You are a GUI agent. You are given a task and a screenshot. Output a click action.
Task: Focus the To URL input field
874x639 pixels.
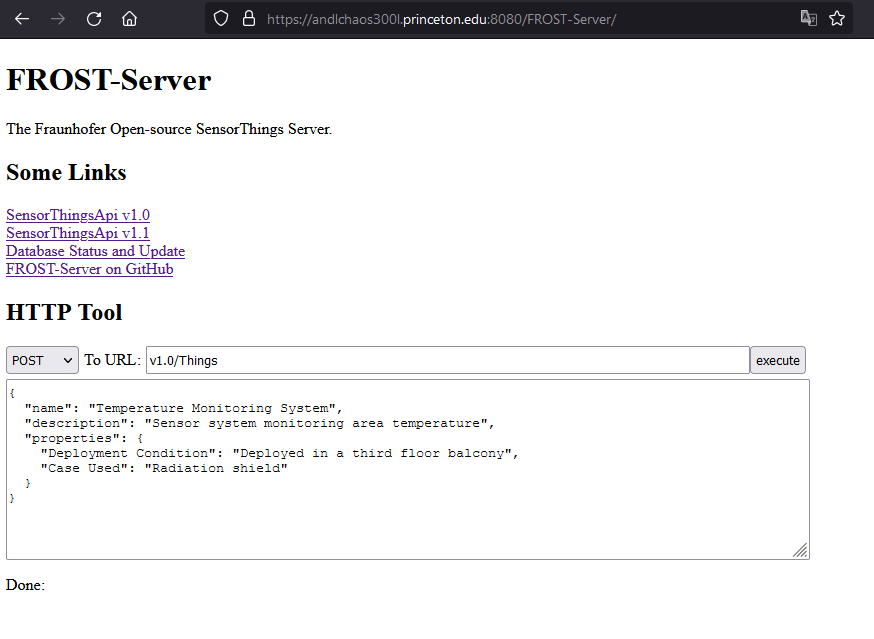(x=447, y=360)
